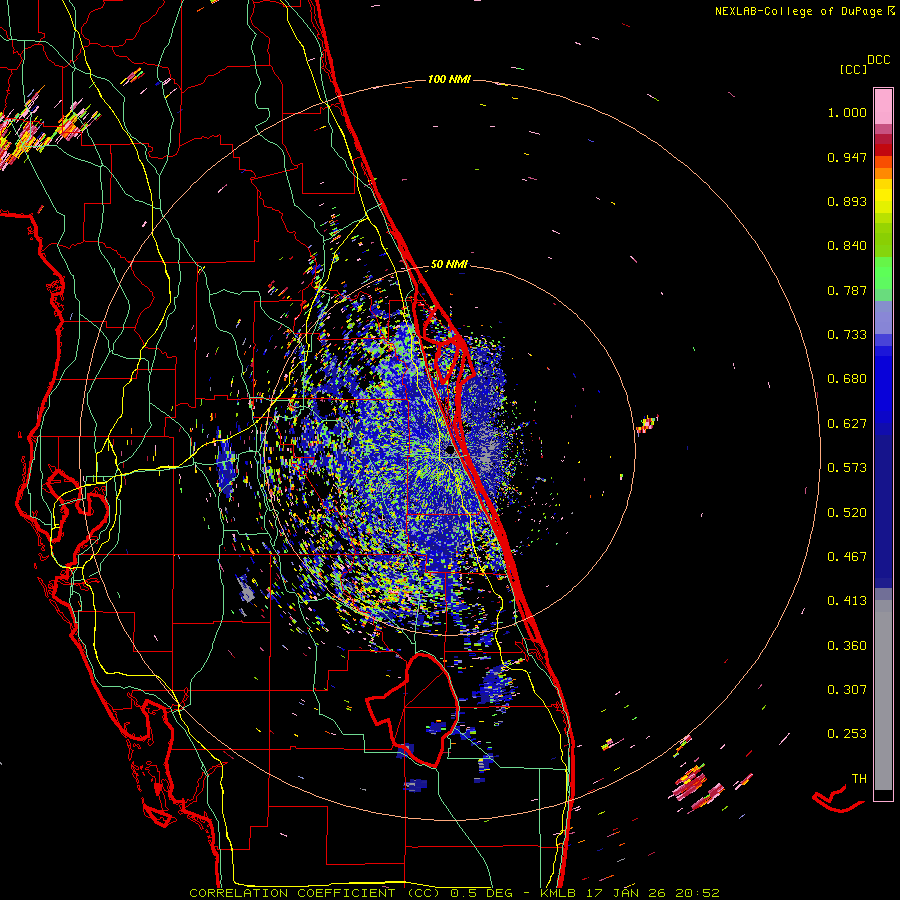Select the 0.413 scale value
The width and height of the screenshot is (900, 900).
pyautogui.click(x=847, y=601)
